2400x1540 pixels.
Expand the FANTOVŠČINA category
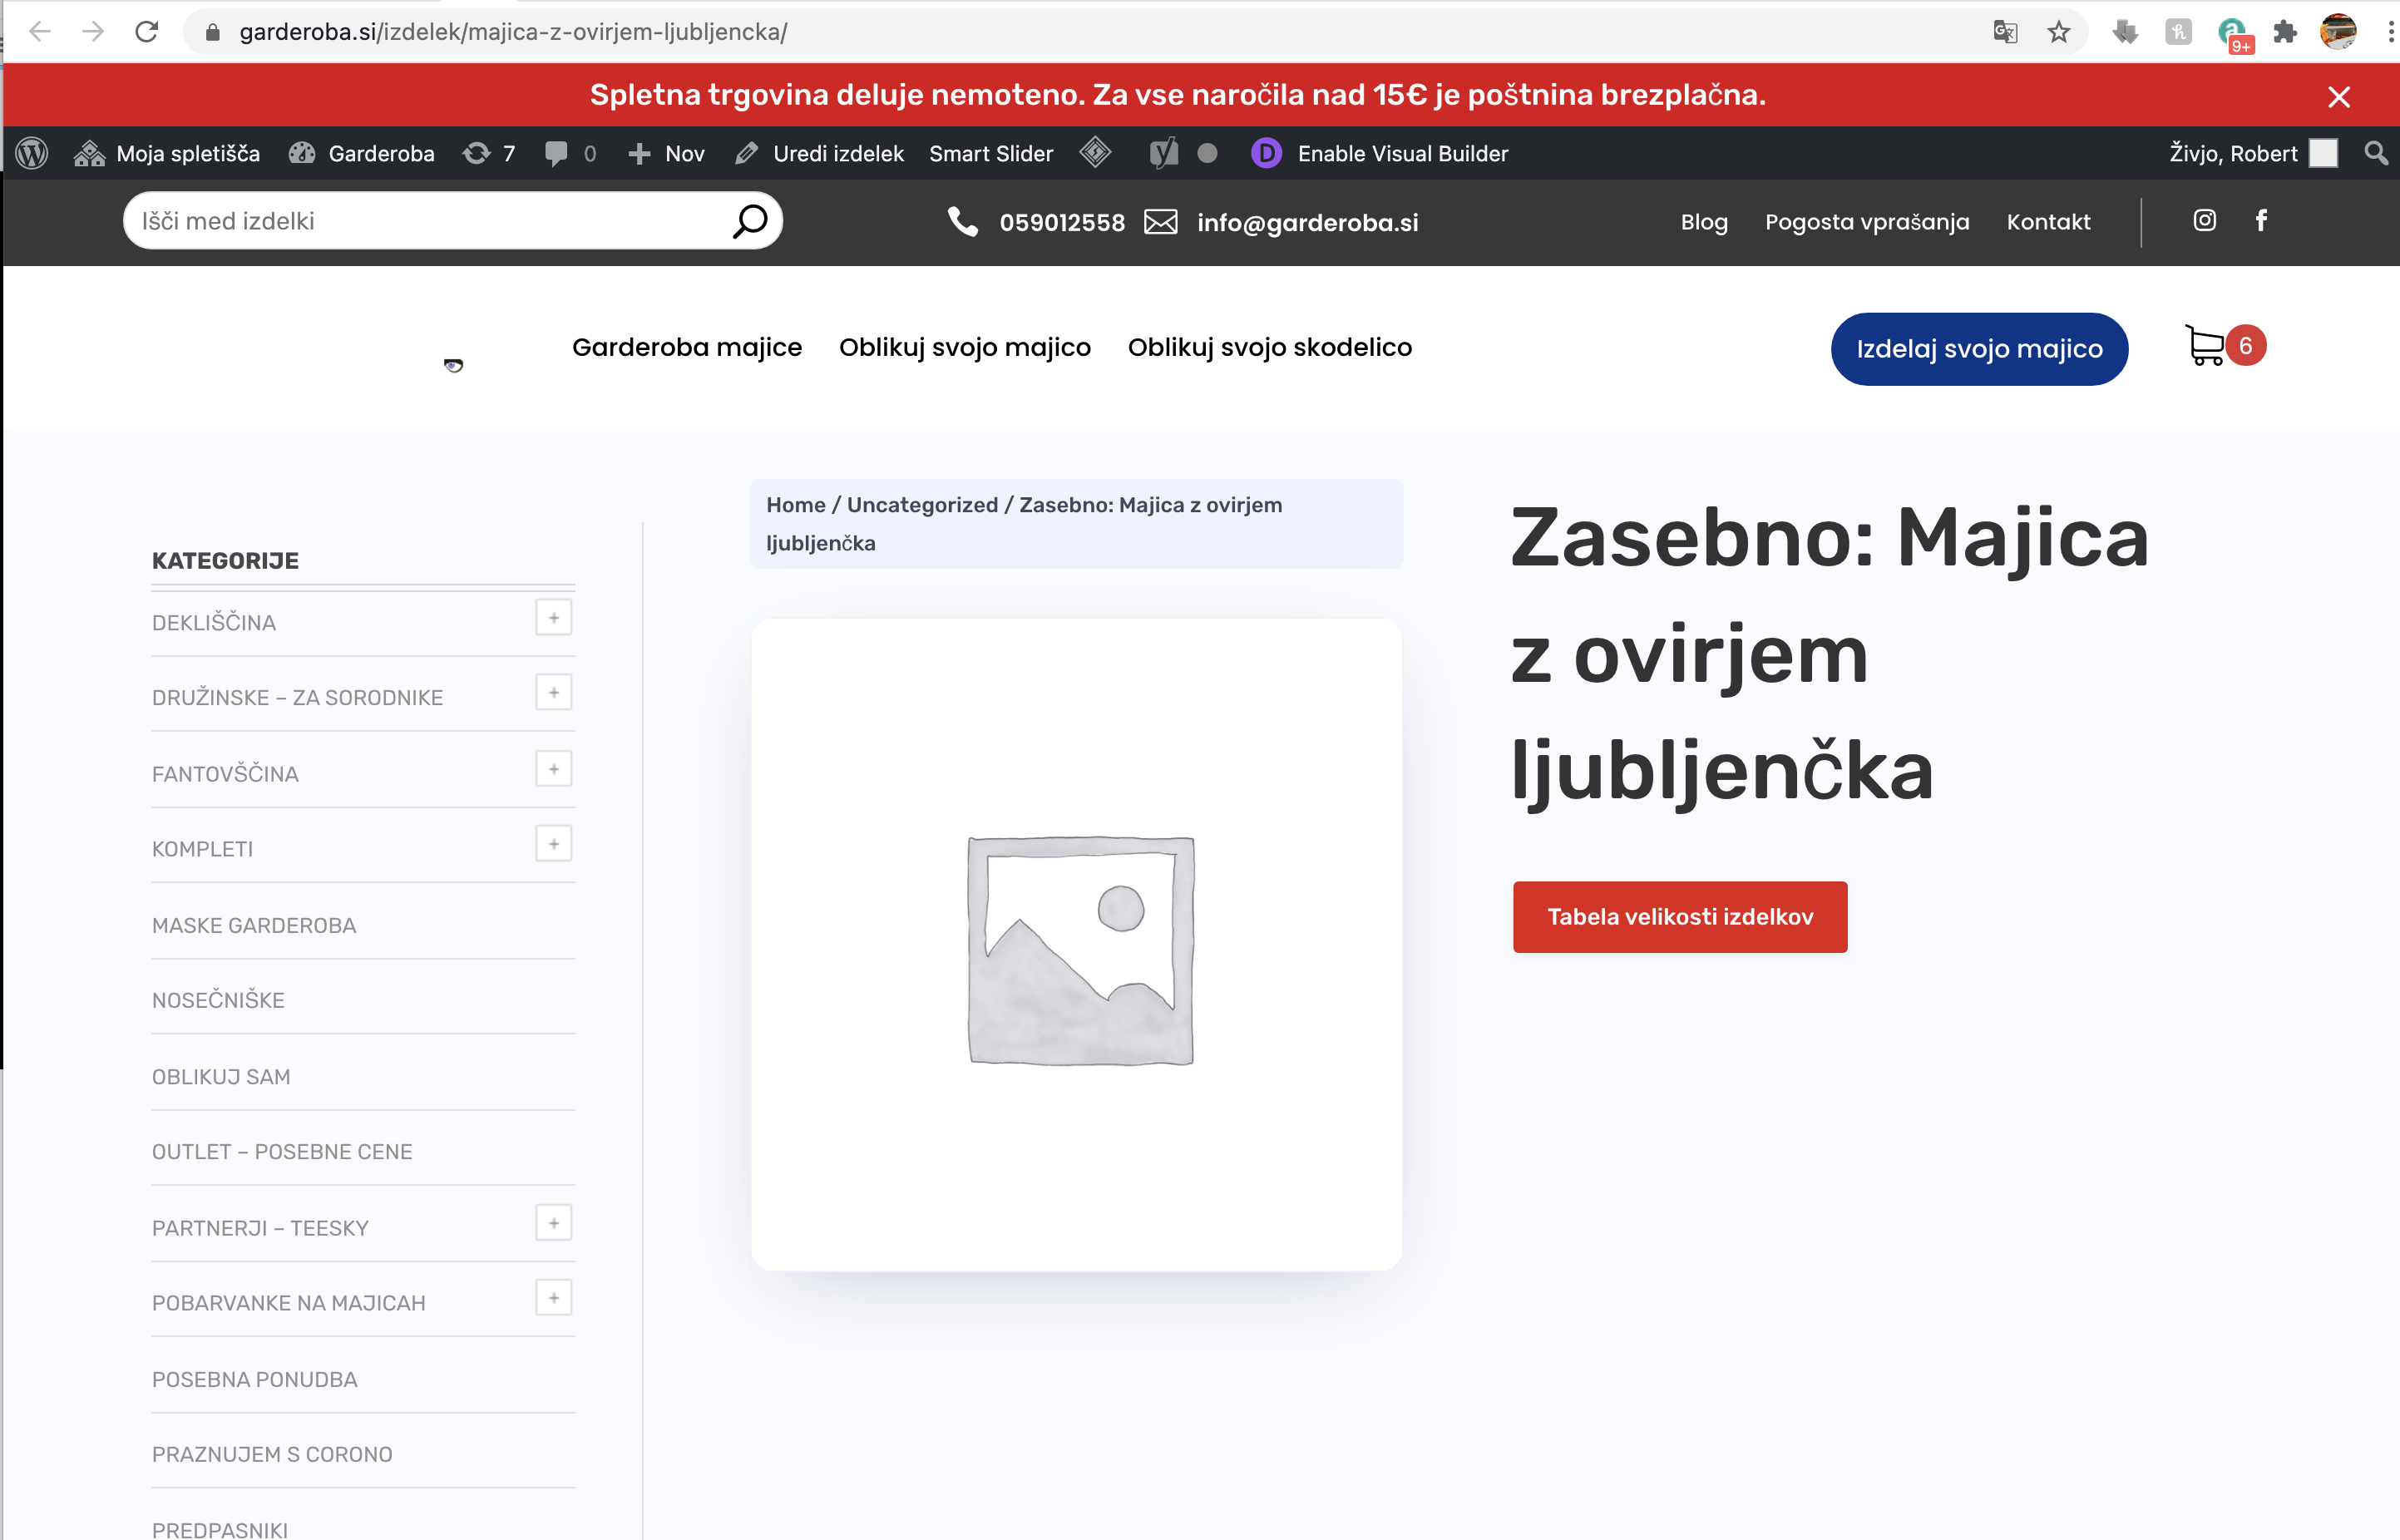click(x=553, y=769)
